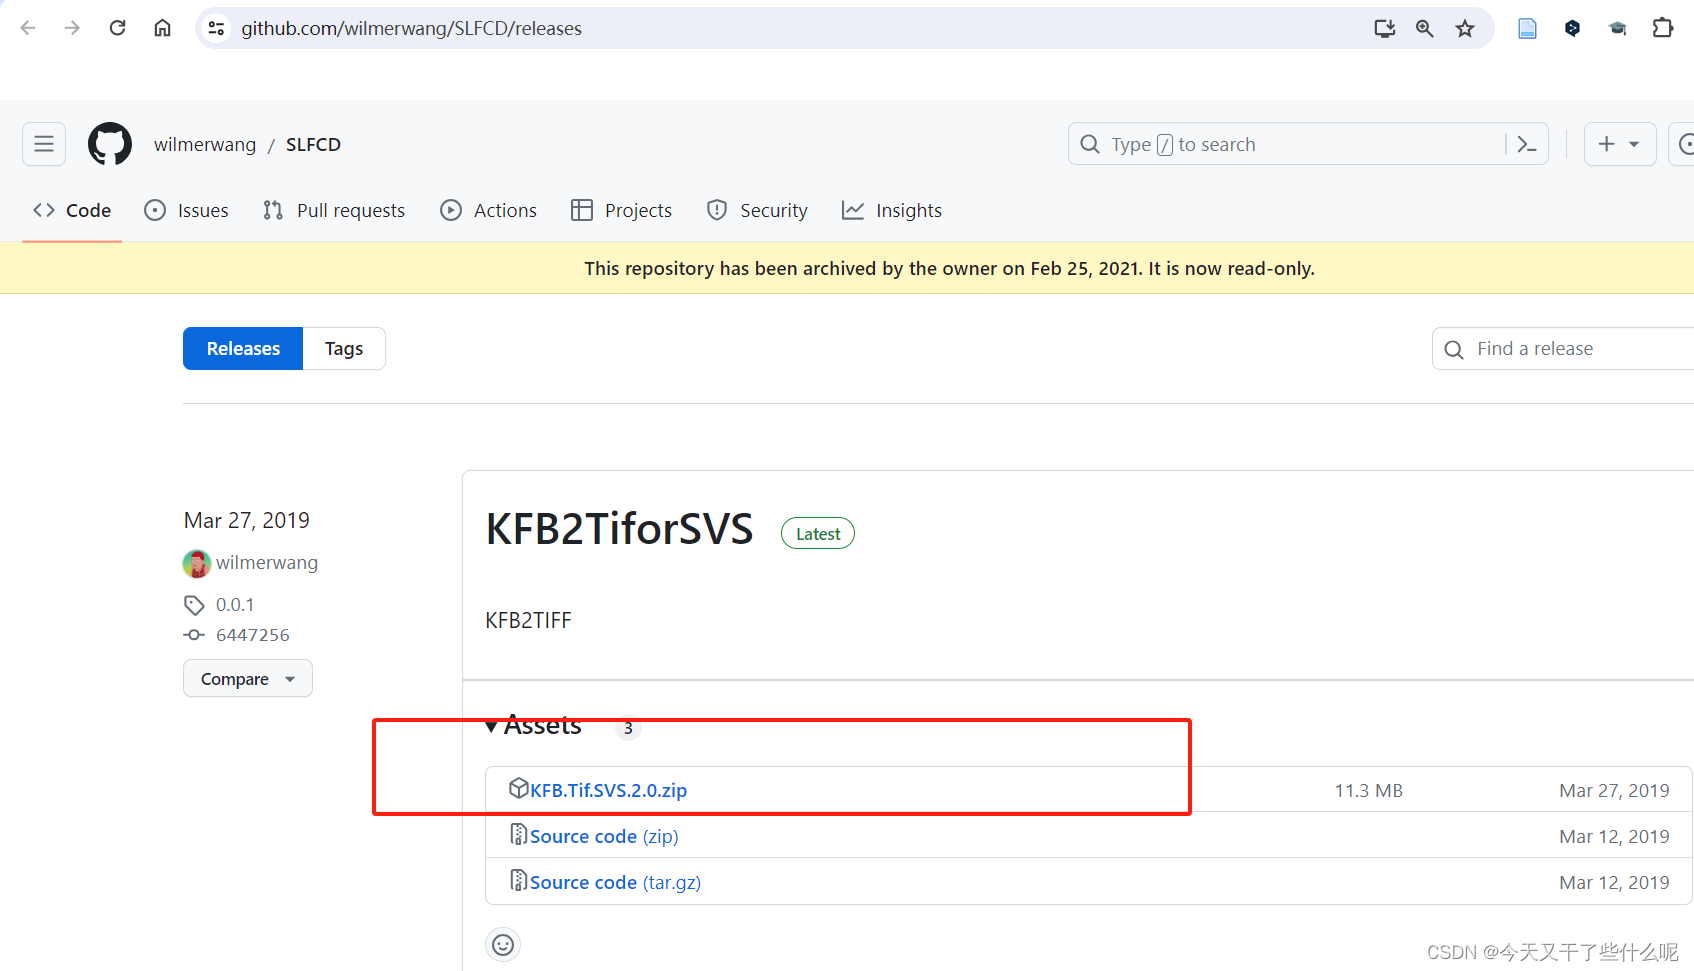Click the Latest release badge
1694x971 pixels.
817,533
